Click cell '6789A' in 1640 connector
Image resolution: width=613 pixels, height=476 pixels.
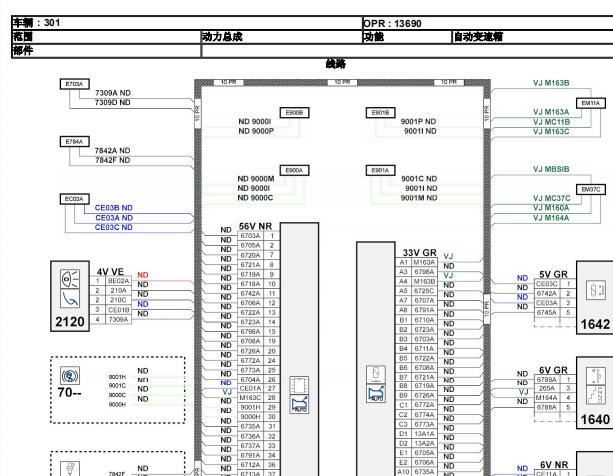tap(547, 379)
